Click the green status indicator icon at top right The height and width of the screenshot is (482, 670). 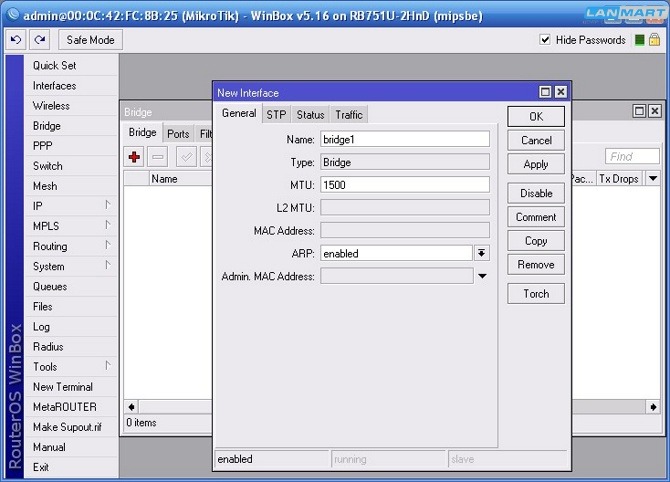pyautogui.click(x=638, y=40)
